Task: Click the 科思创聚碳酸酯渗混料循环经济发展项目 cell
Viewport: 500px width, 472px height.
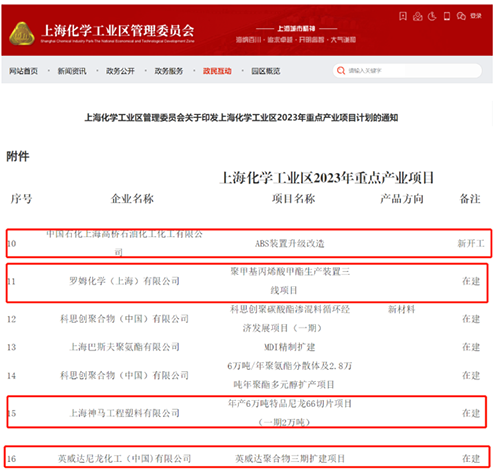Action: [x=290, y=319]
